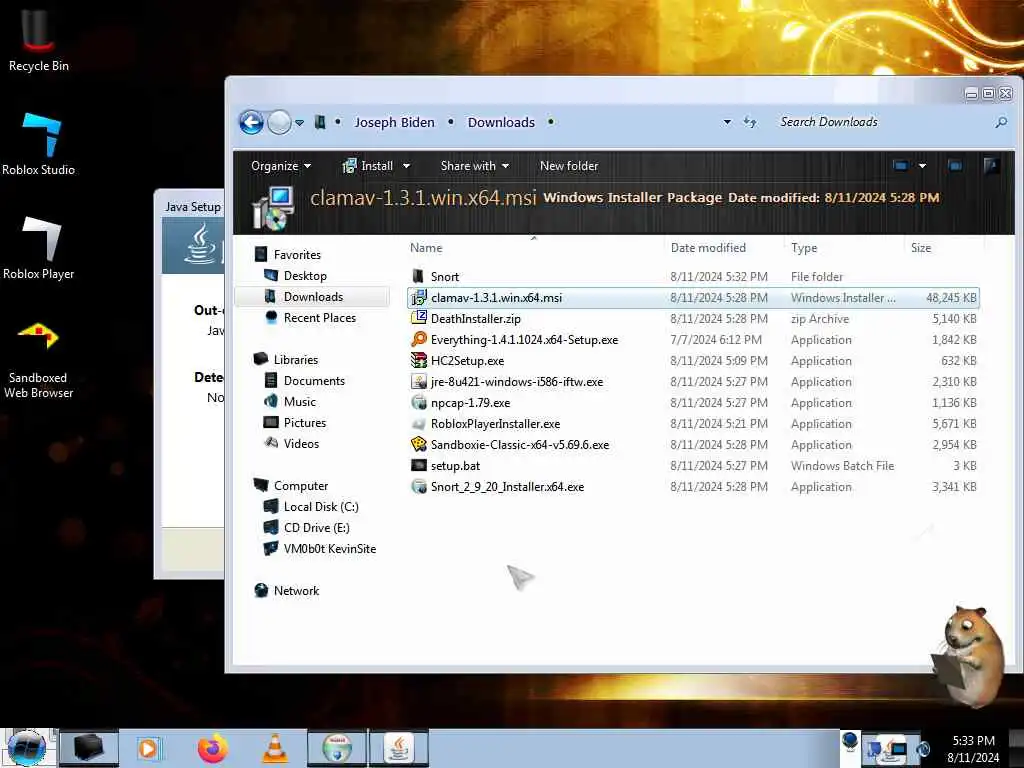The height and width of the screenshot is (768, 1024).
Task: Click the Java Setup window title bar
Action: (192, 206)
